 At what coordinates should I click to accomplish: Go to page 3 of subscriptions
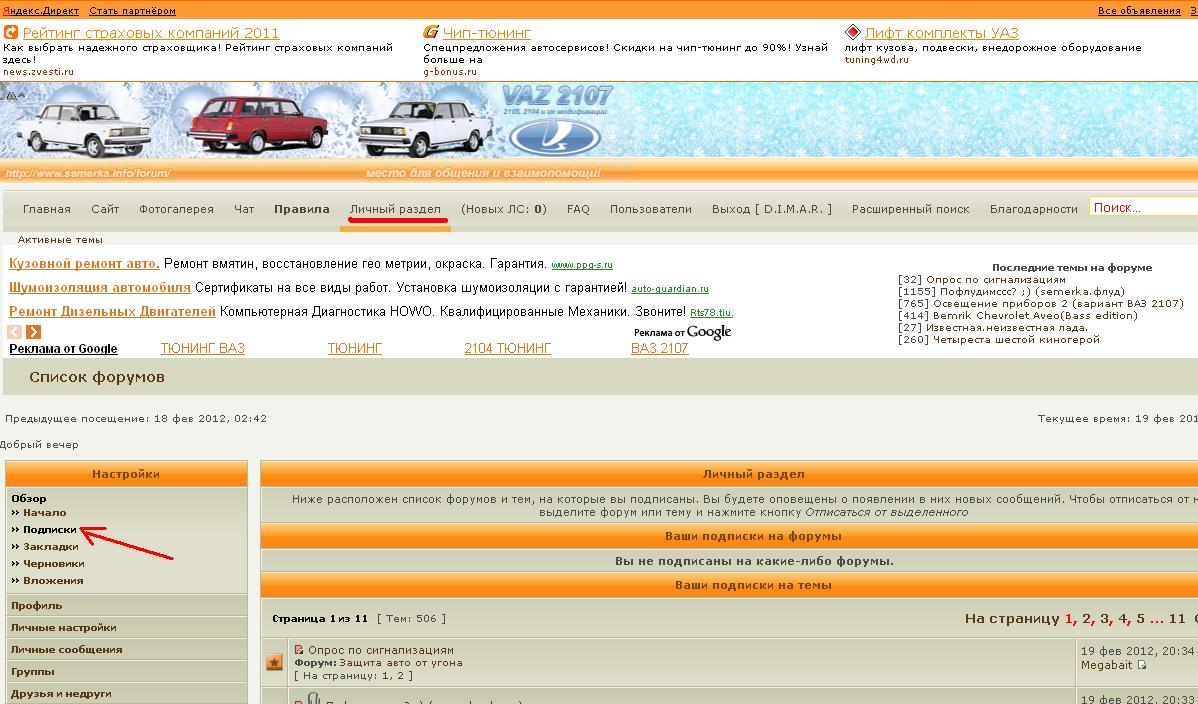coord(1105,619)
